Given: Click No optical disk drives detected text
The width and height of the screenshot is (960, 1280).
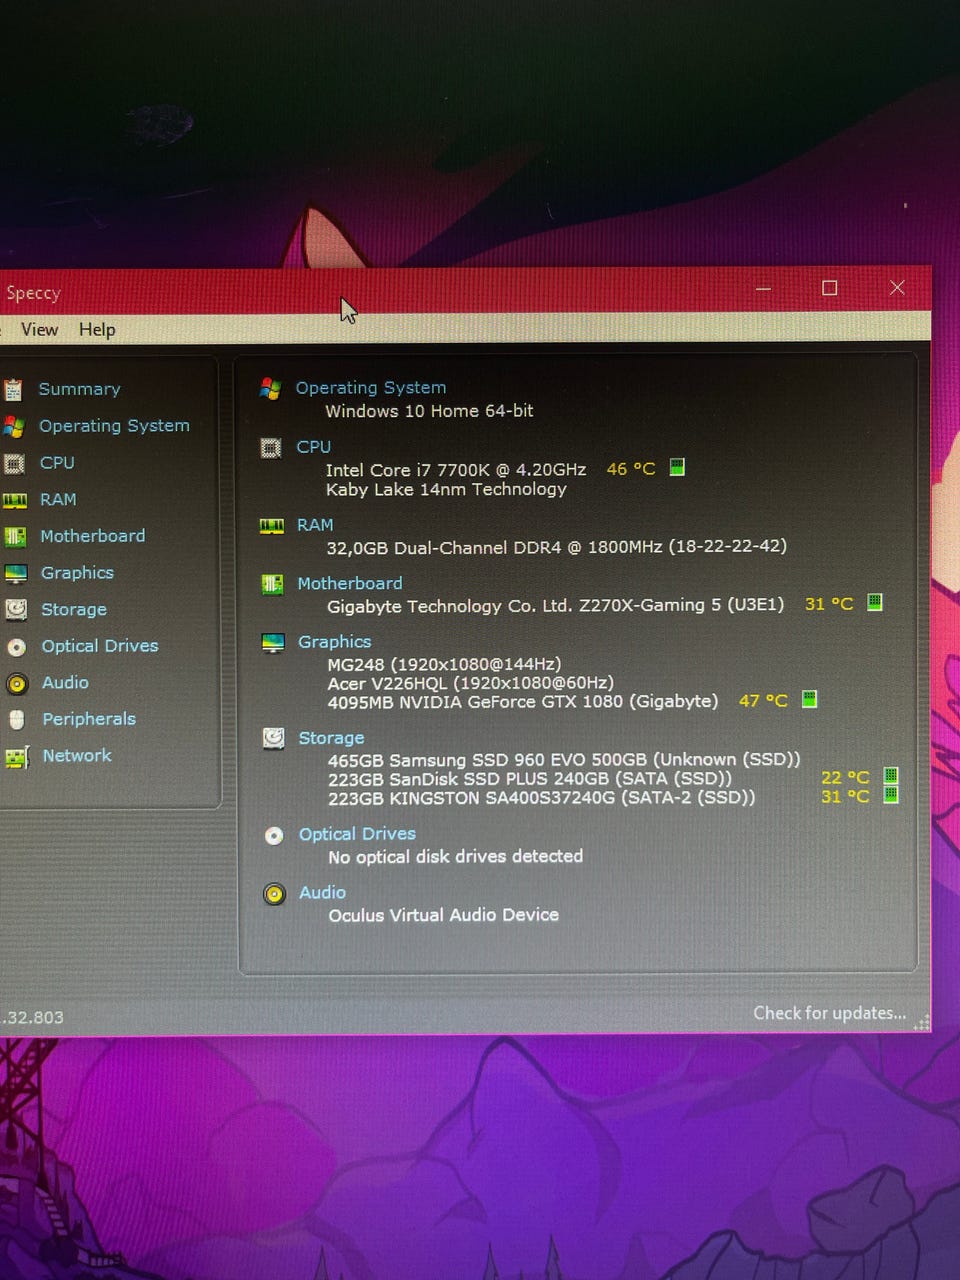Looking at the screenshot, I should tap(455, 857).
